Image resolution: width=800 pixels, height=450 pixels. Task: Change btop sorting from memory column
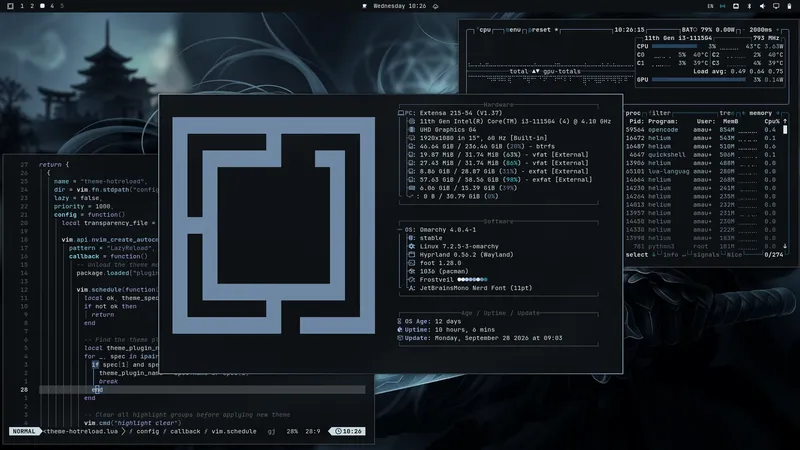(760, 113)
